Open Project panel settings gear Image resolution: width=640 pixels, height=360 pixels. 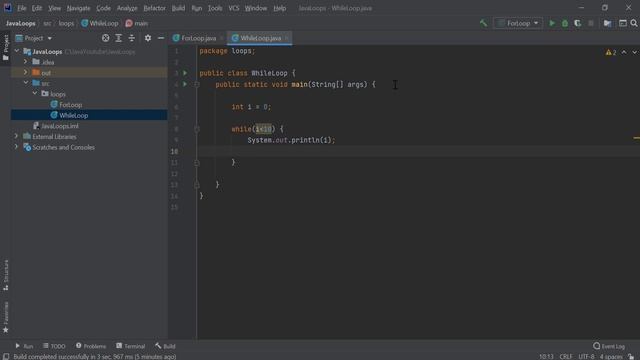pyautogui.click(x=148, y=38)
